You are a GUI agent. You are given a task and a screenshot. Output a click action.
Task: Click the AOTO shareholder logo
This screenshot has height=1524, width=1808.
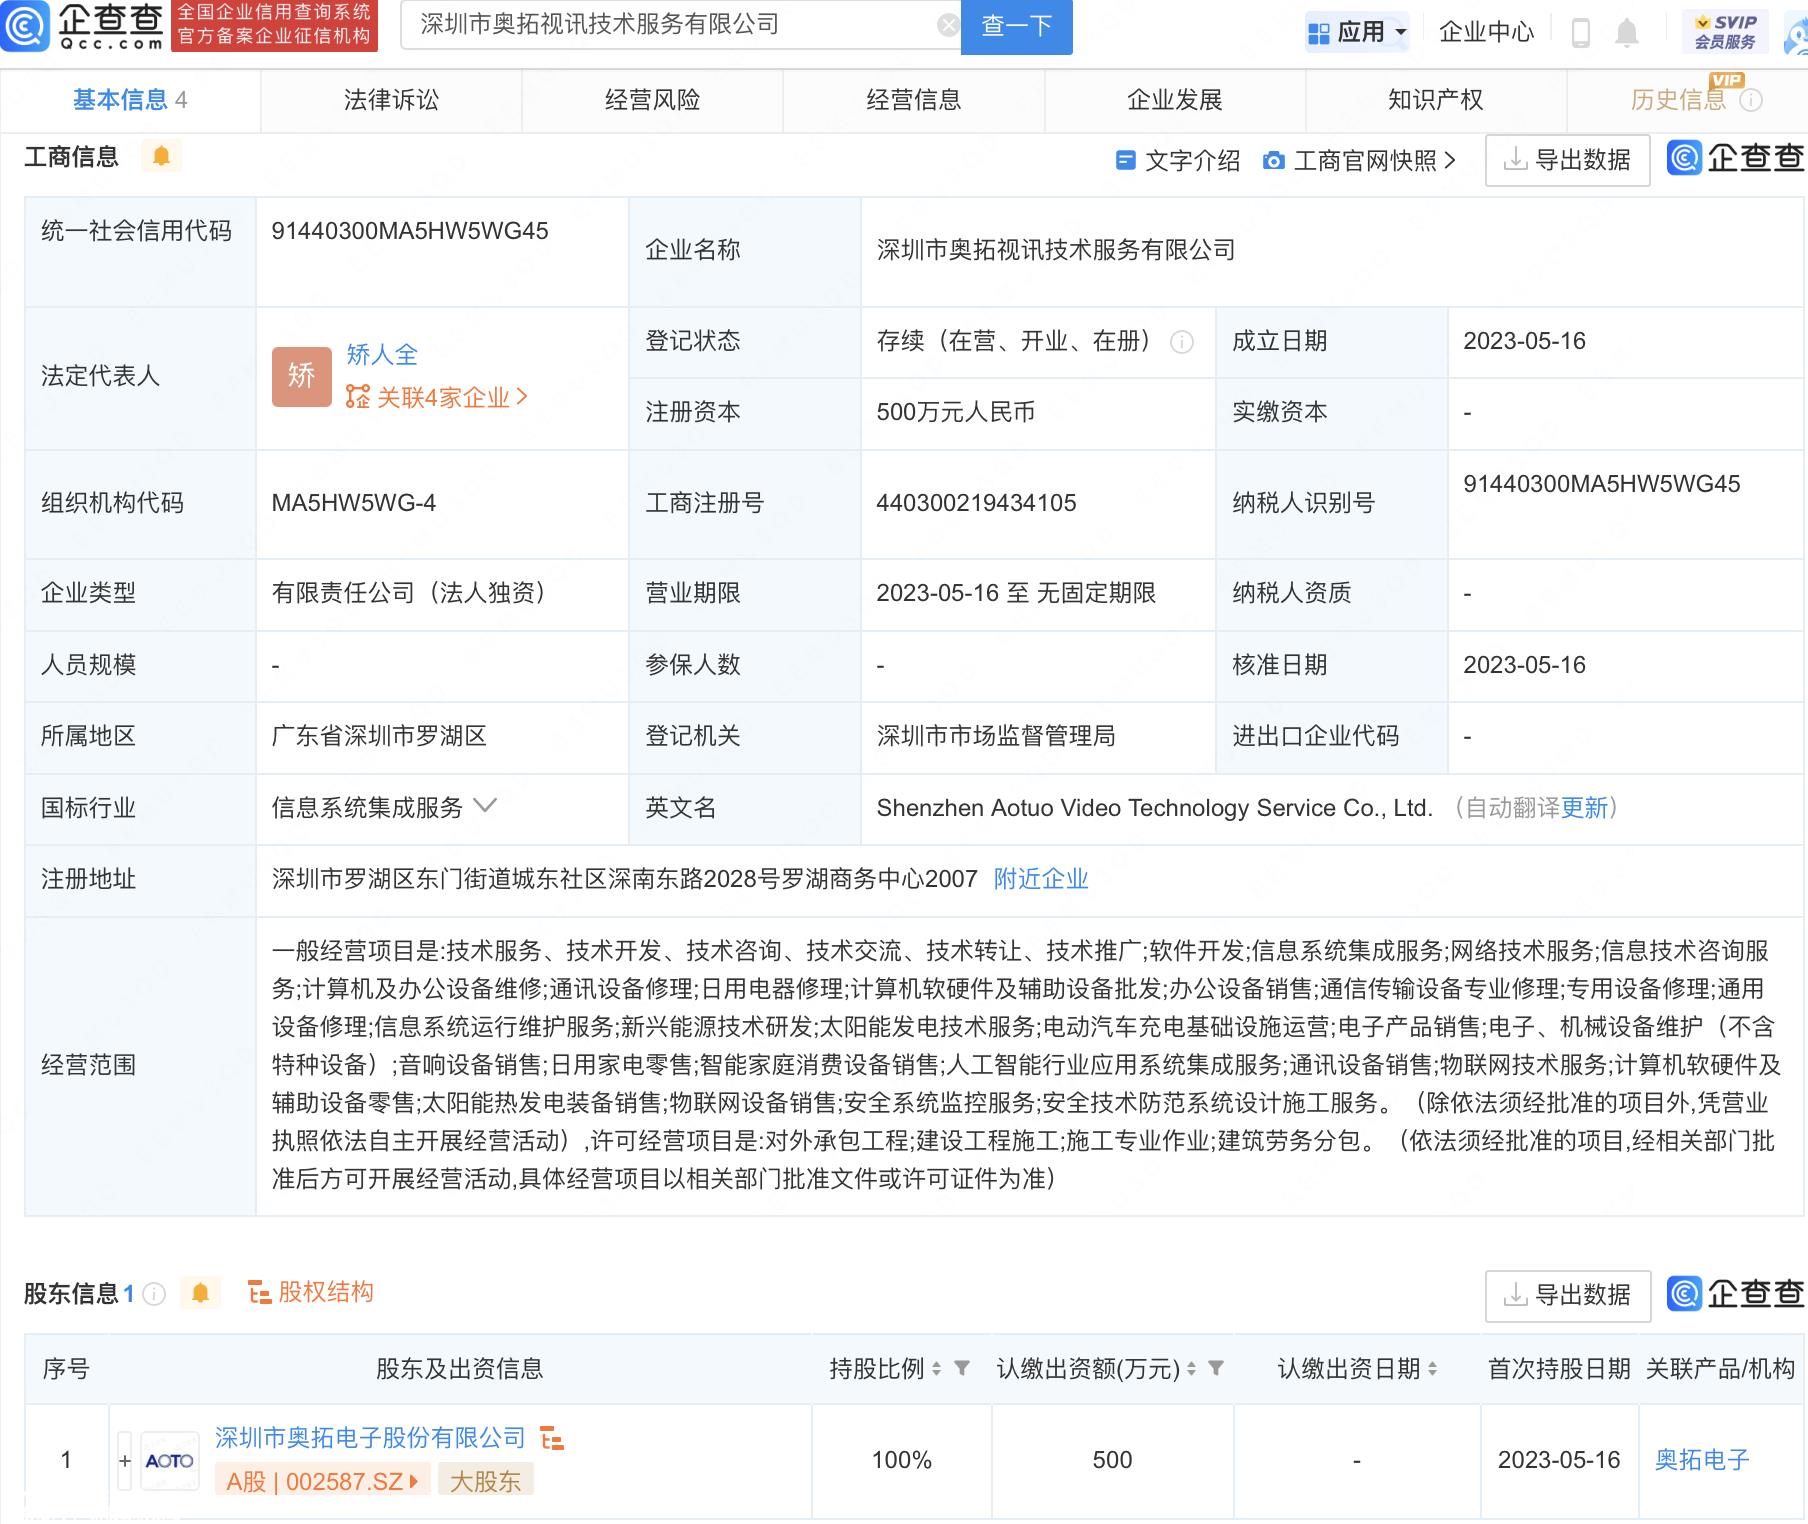pos(170,1461)
